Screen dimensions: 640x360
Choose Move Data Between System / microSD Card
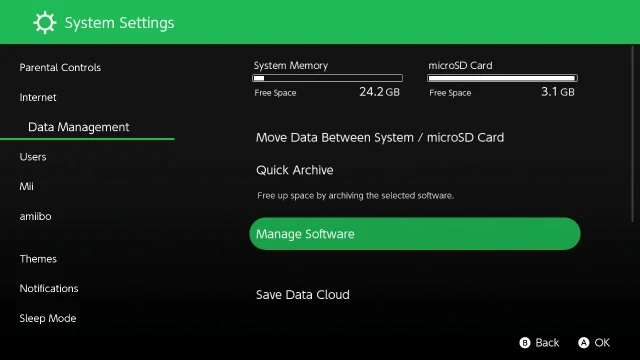(380, 138)
